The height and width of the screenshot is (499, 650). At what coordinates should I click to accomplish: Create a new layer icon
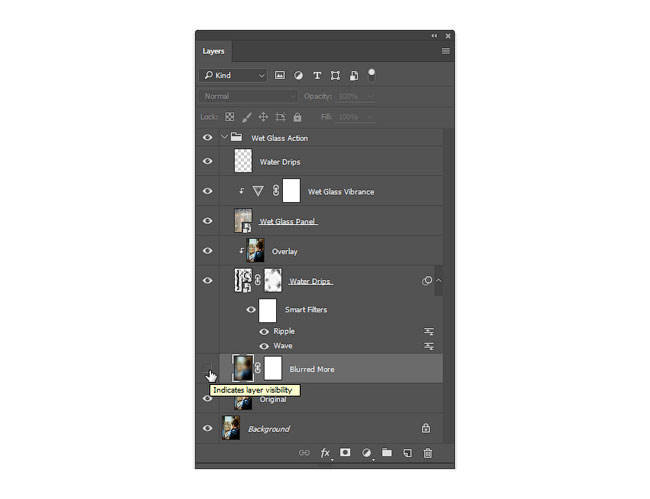(407, 453)
